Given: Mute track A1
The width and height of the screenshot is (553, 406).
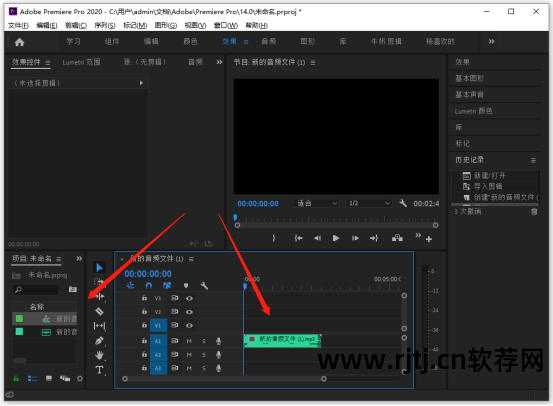Looking at the screenshot, I should (x=189, y=341).
